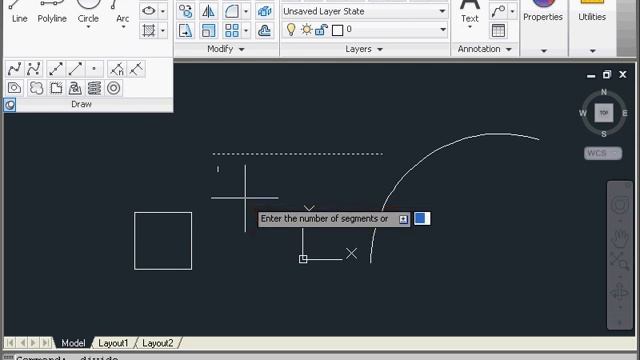This screenshot has height=360, width=640.
Task: Open the Ellipse flyout arrow
Action: [162, 11]
